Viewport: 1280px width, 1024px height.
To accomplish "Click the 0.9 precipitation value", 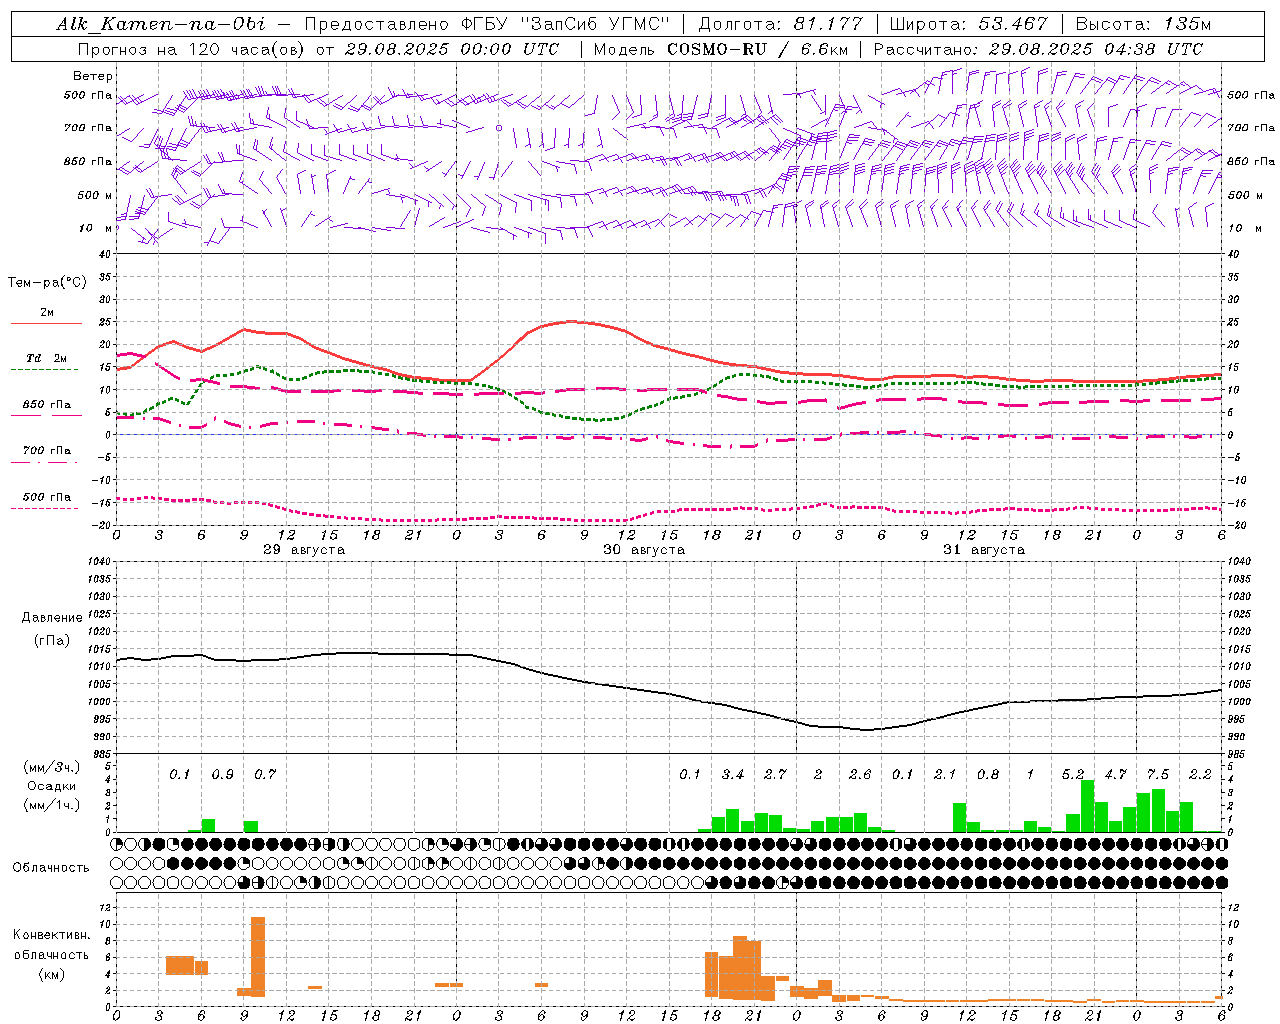I will (222, 775).
